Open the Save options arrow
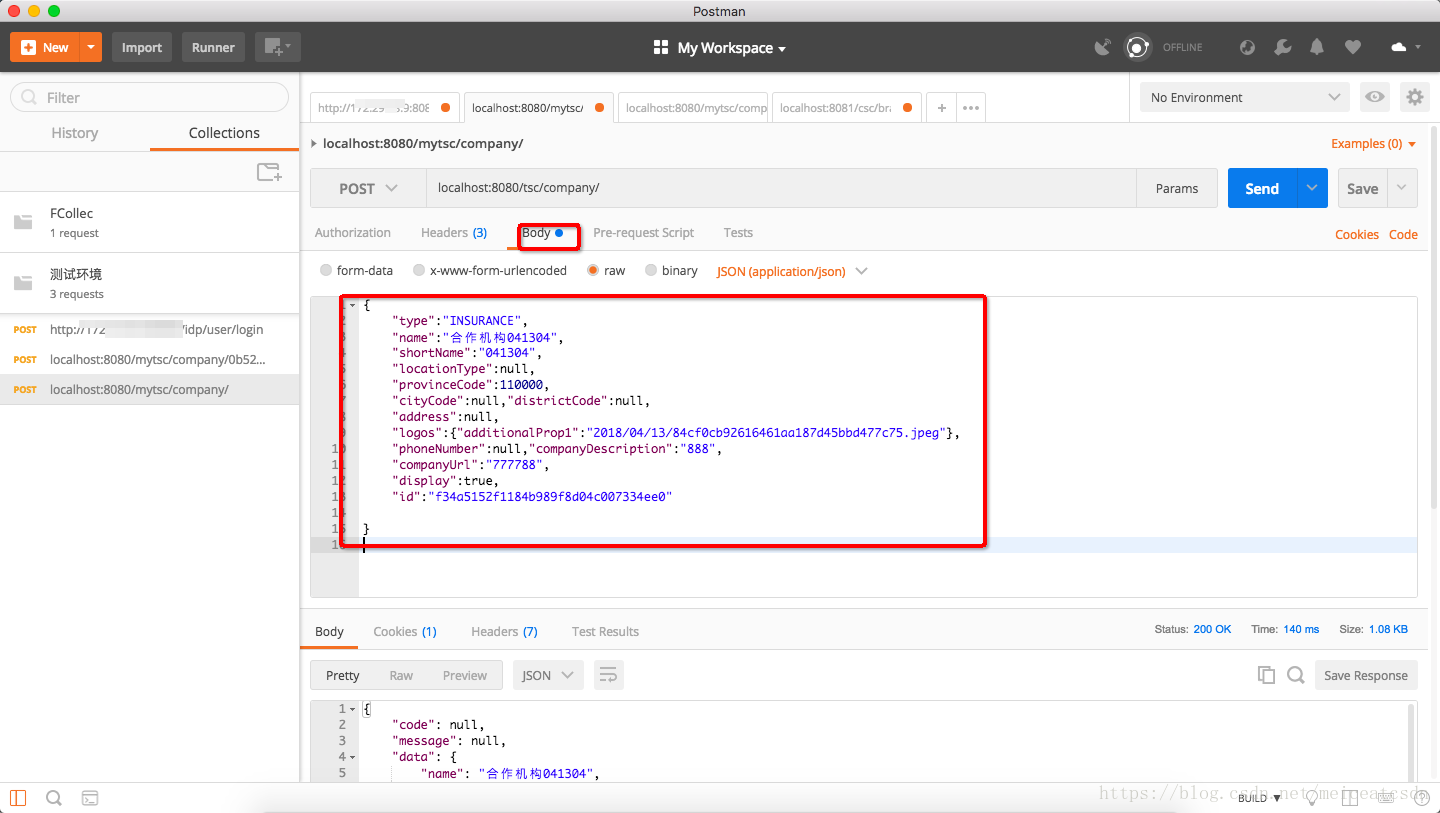 pyautogui.click(x=1402, y=188)
